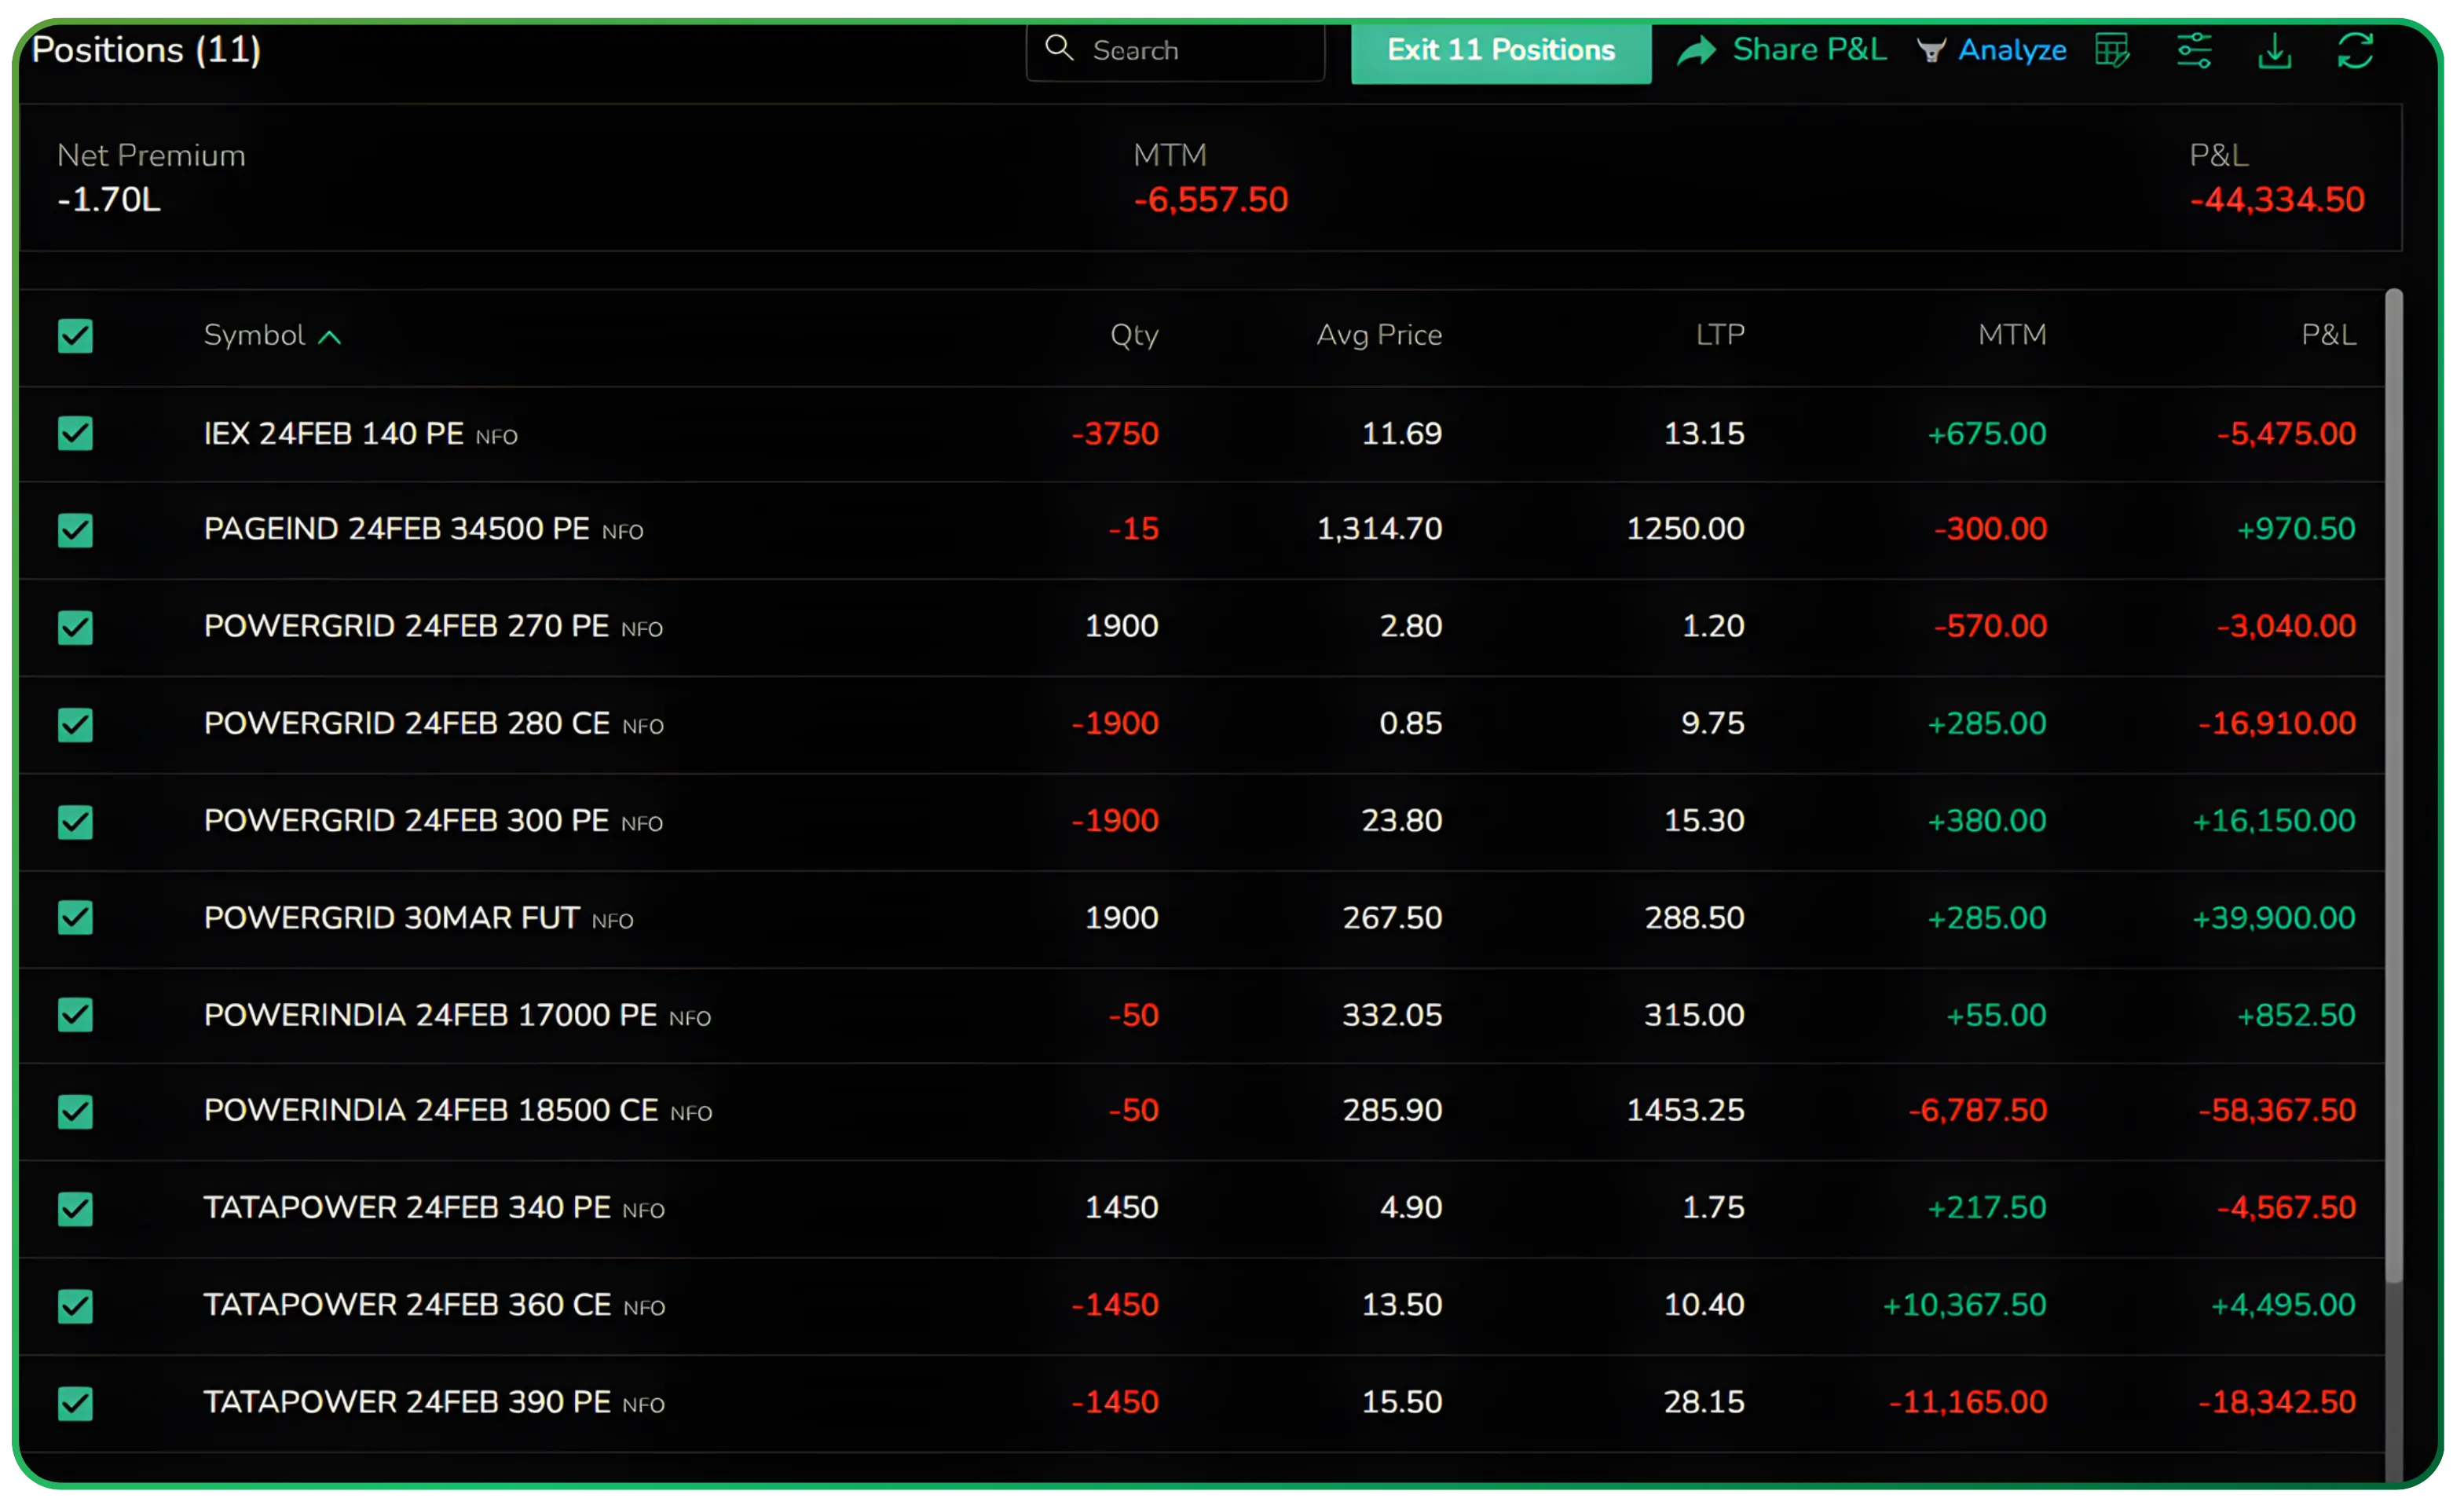Toggle the select-all header checkbox
Image resolution: width=2464 pixels, height=1509 pixels.
pos(75,336)
